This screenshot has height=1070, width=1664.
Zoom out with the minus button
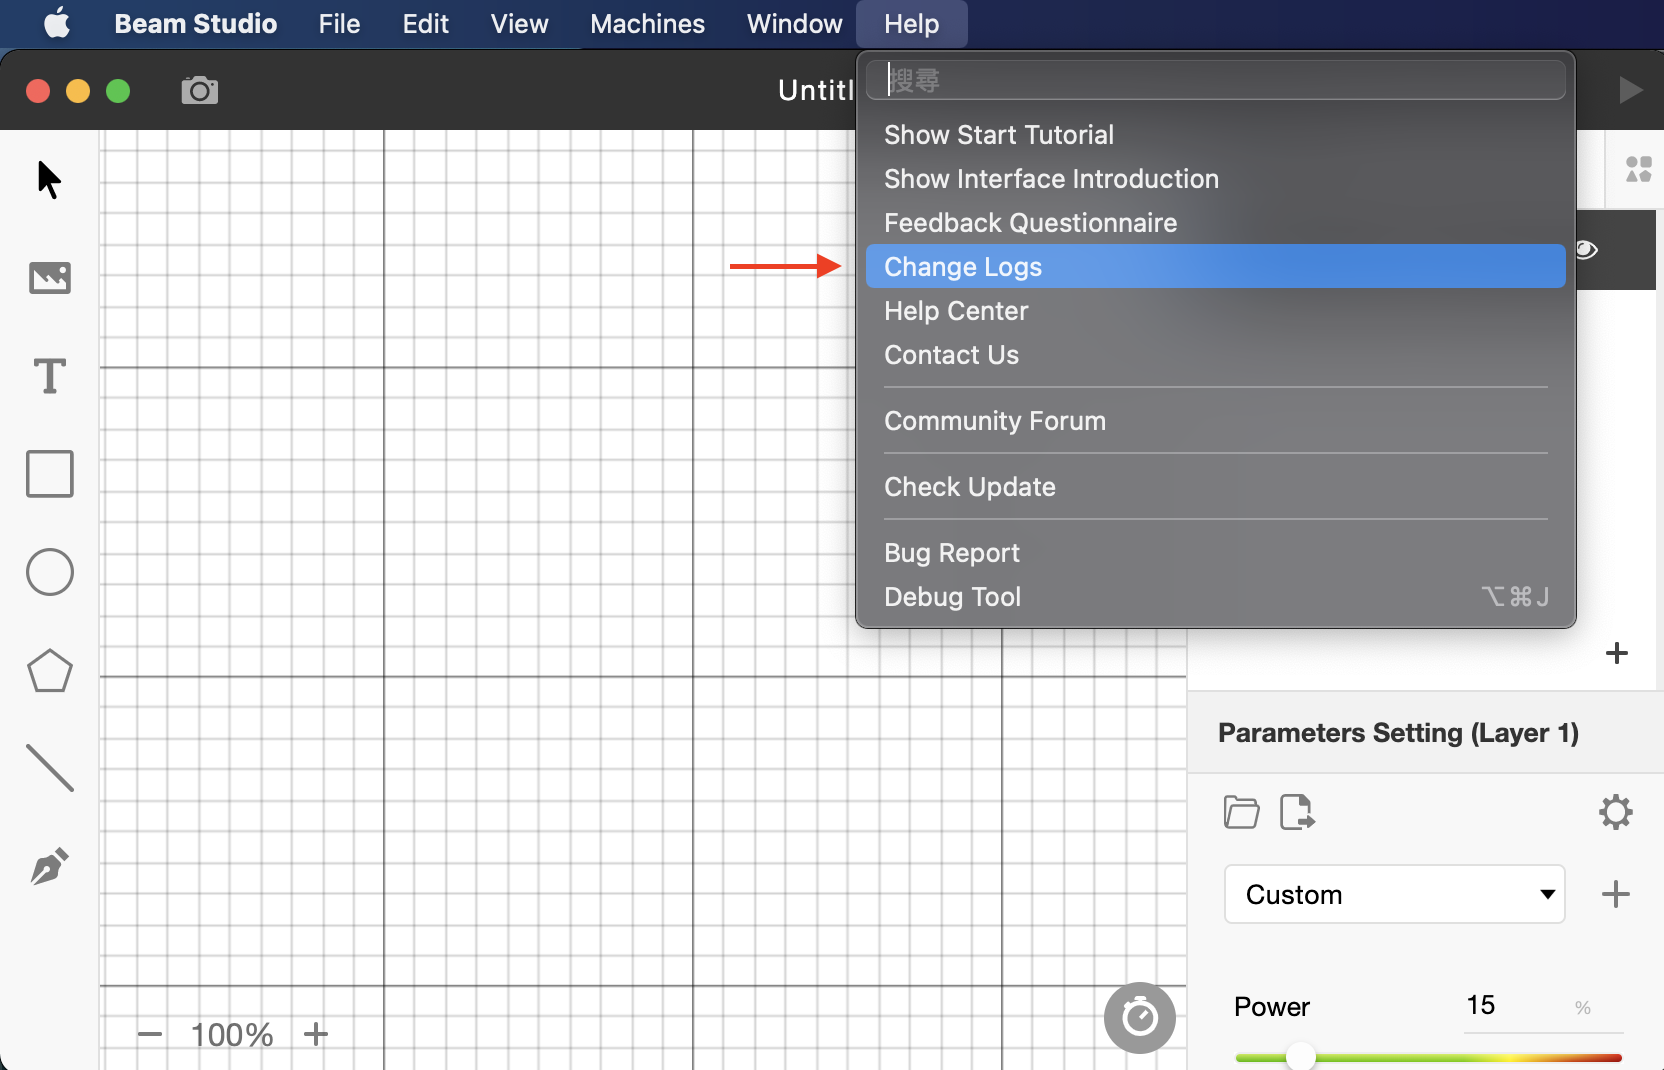pyautogui.click(x=150, y=1034)
